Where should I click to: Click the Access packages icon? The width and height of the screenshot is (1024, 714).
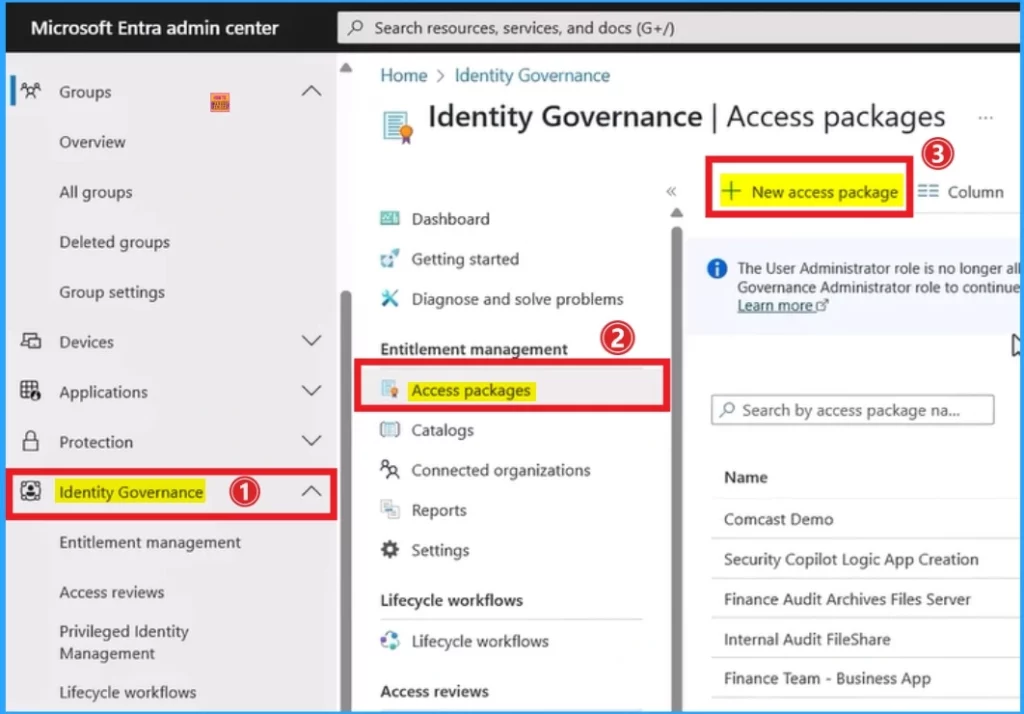390,389
